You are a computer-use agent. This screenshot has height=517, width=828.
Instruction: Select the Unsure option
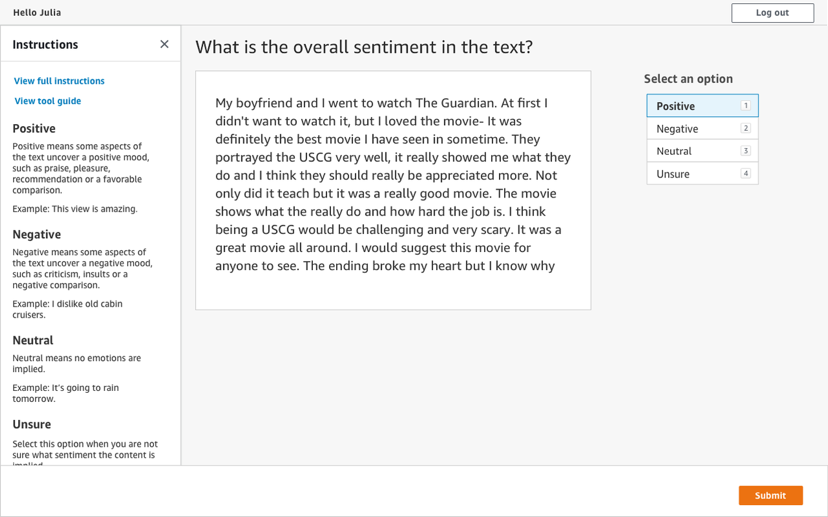[x=690, y=174]
